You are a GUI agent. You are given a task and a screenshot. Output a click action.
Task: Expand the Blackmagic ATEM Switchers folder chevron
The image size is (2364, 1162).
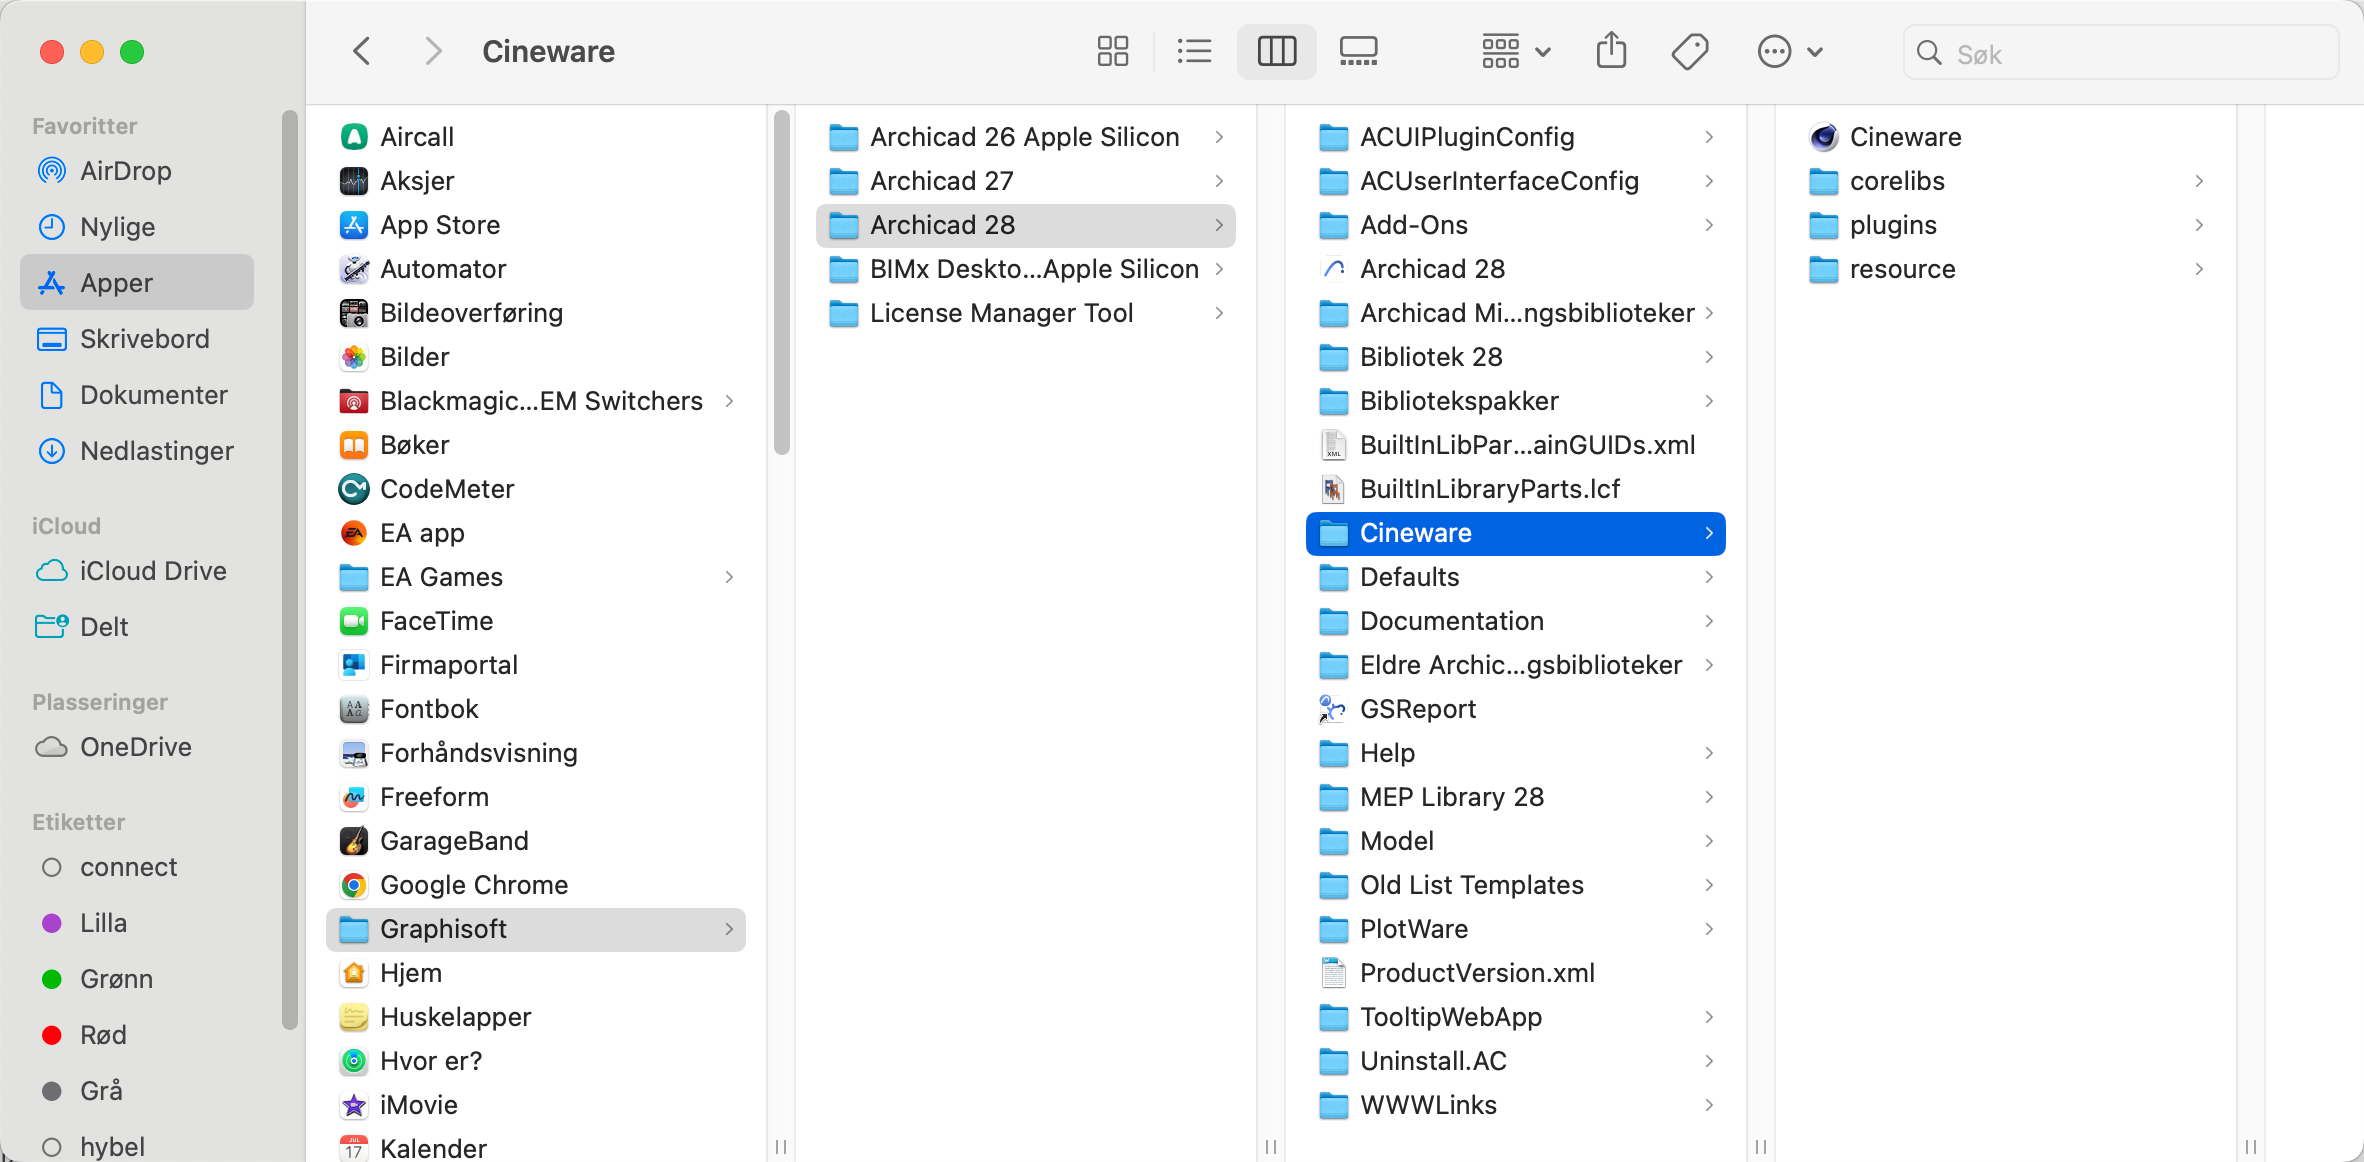(729, 401)
